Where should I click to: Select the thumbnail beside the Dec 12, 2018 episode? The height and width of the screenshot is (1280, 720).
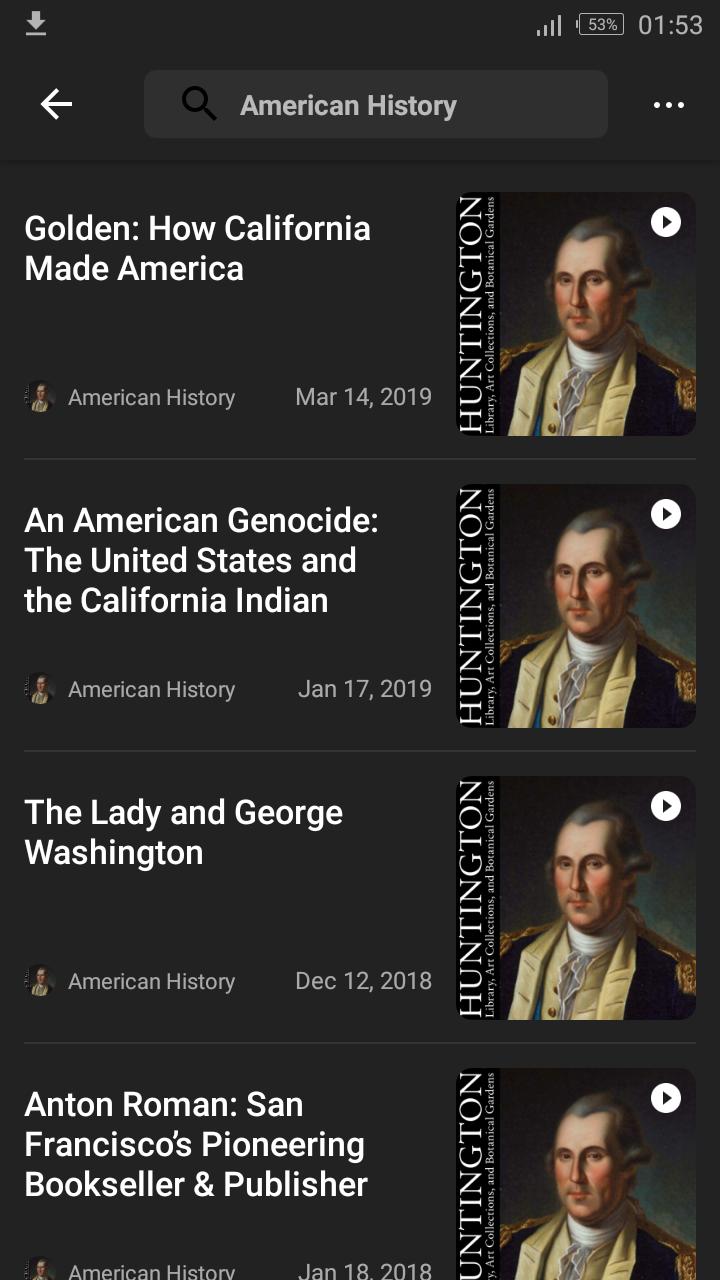[576, 898]
